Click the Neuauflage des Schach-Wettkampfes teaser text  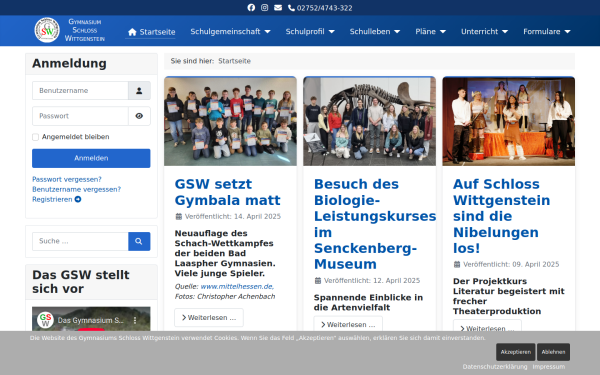click(x=225, y=253)
